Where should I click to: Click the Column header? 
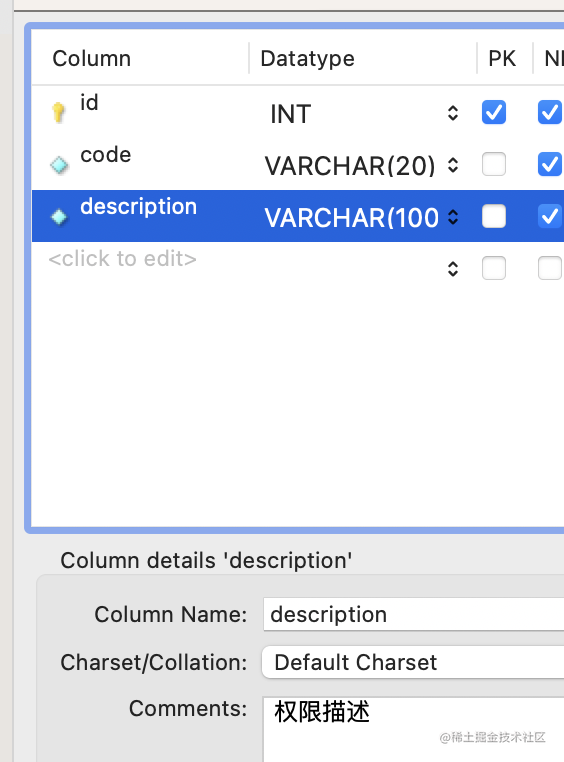91,59
